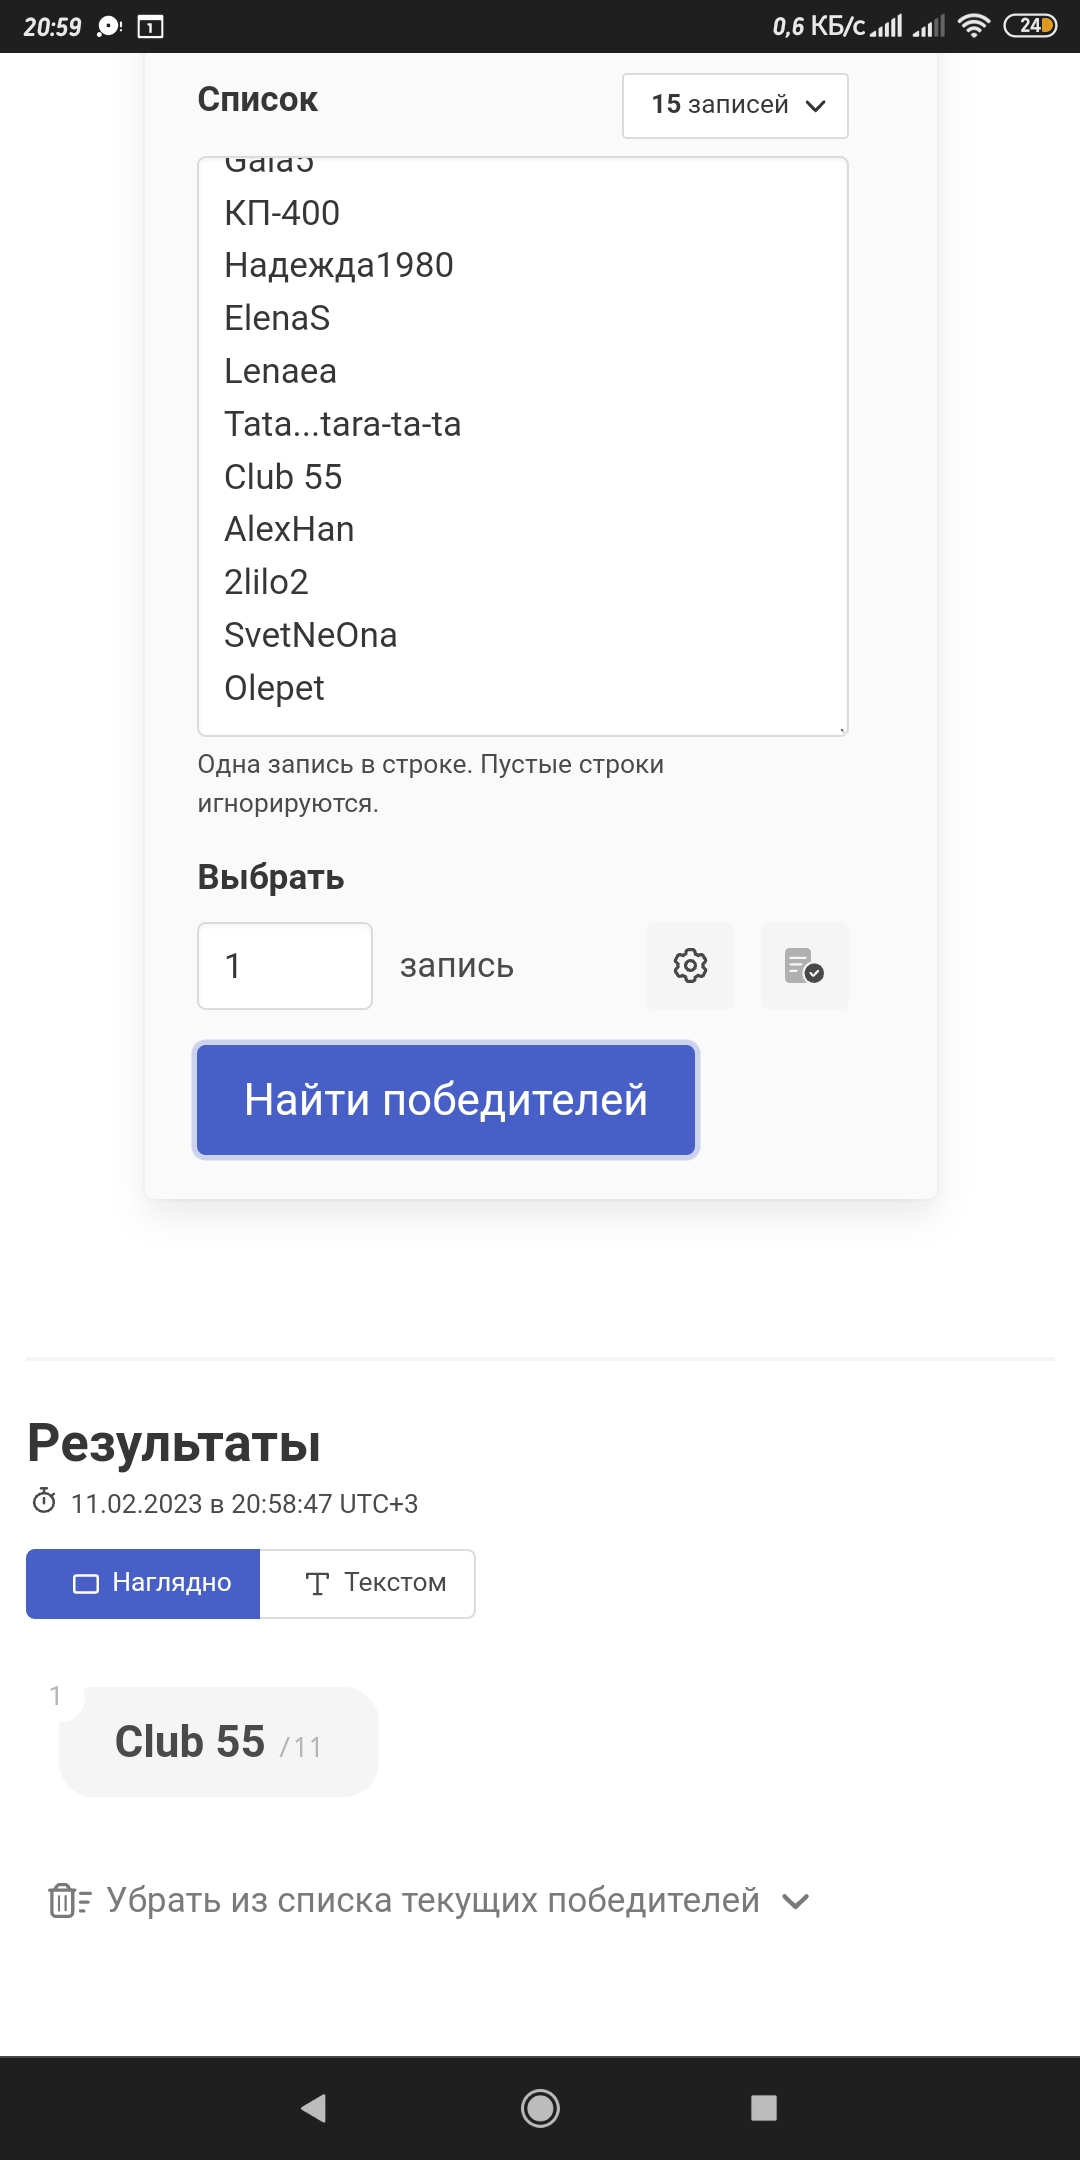This screenshot has height=2160, width=1080.
Task: Click the Надежда1980 entry in list
Action: click(339, 265)
